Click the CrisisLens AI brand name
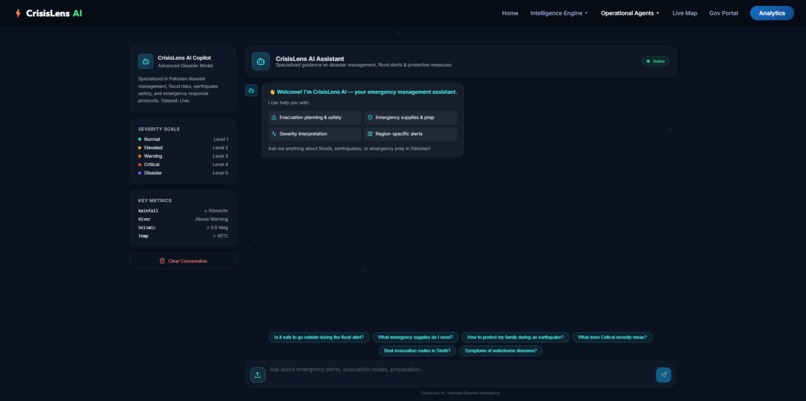The width and height of the screenshot is (806, 401). 54,13
